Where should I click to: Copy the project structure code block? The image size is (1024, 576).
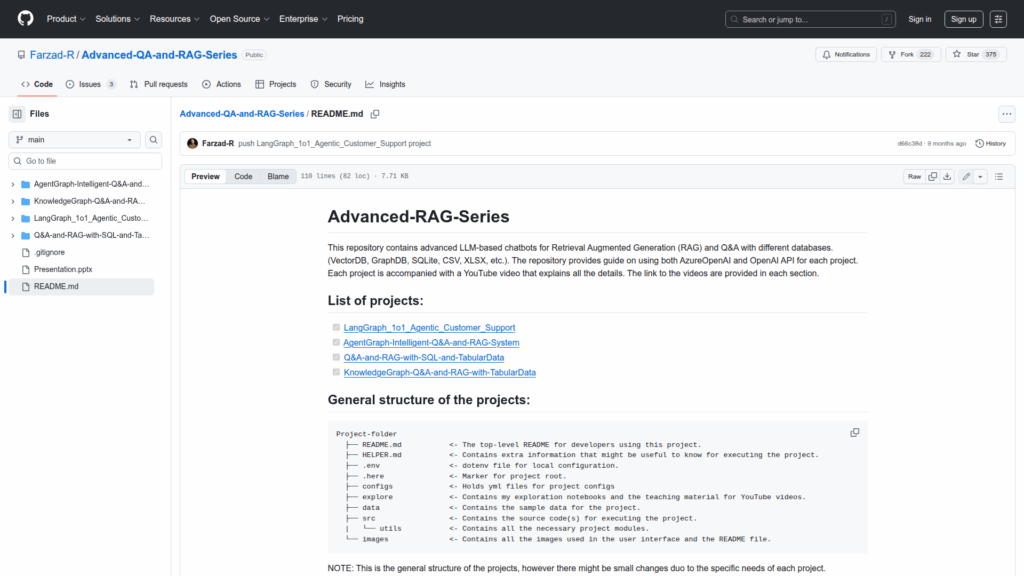point(855,432)
